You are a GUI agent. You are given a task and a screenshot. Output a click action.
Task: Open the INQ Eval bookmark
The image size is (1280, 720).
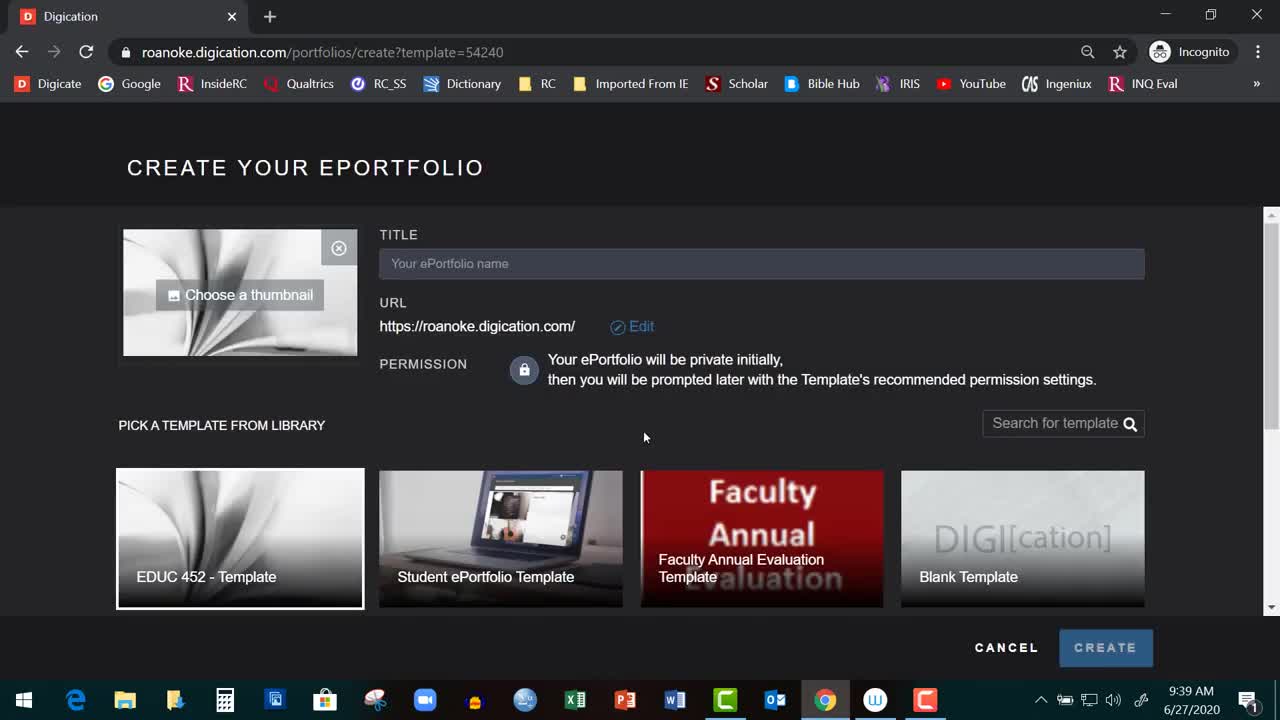(1143, 84)
